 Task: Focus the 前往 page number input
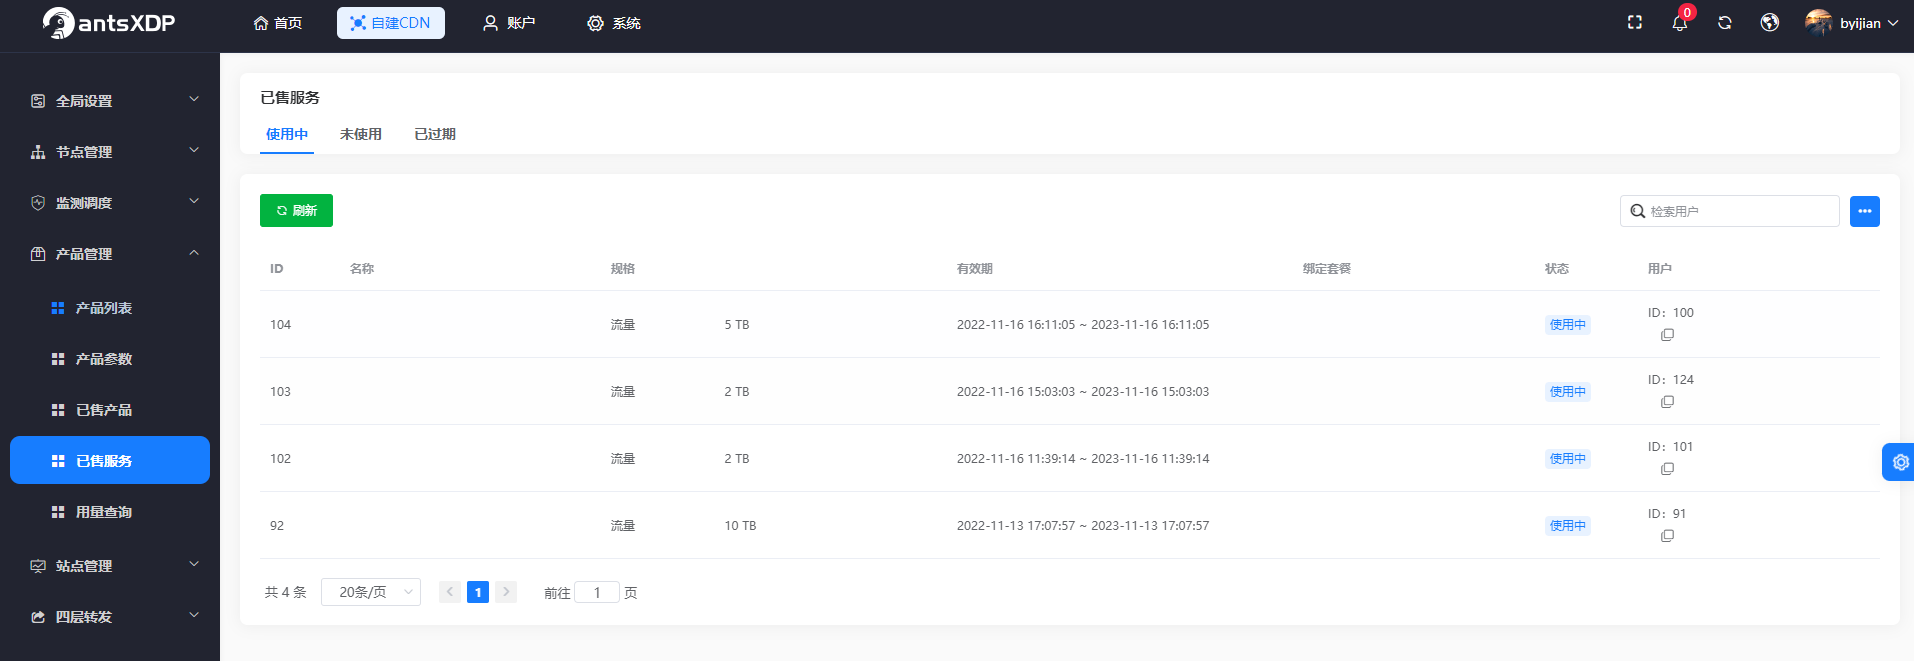point(597,592)
